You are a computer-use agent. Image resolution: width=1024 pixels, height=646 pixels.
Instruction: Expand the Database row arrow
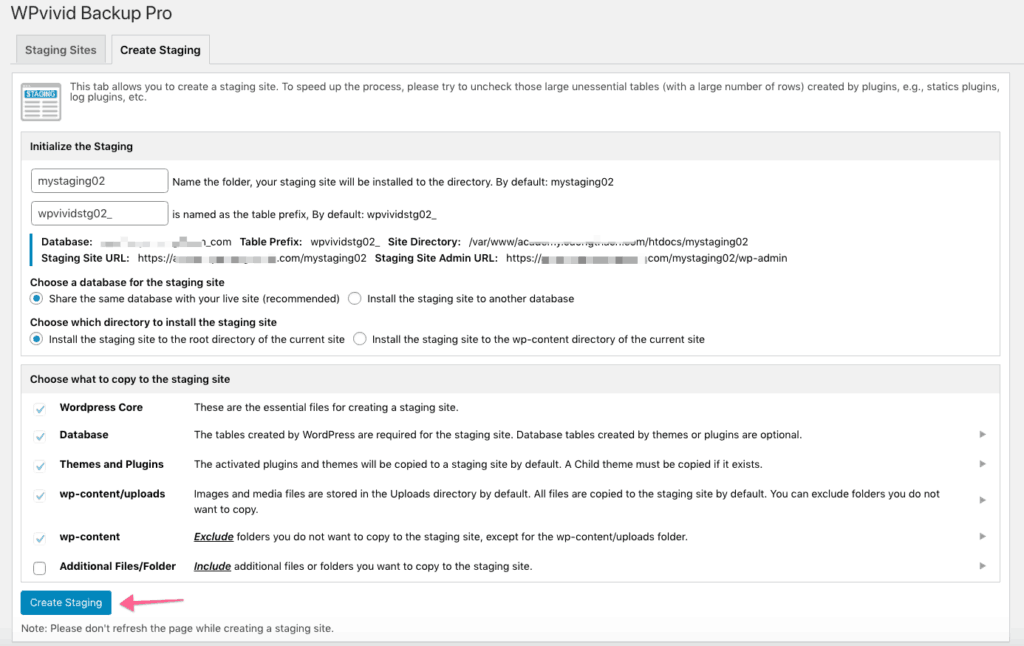[x=982, y=434]
